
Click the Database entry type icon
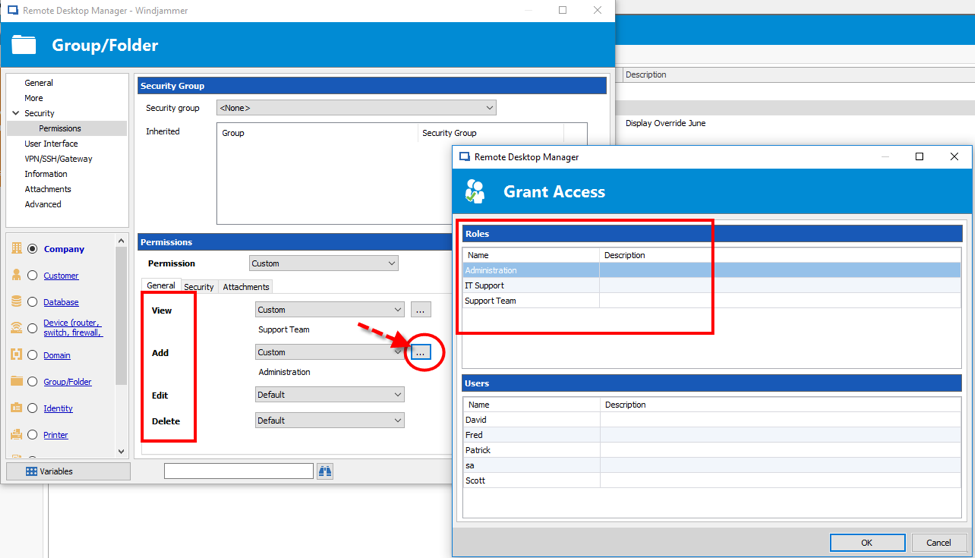[x=16, y=302]
